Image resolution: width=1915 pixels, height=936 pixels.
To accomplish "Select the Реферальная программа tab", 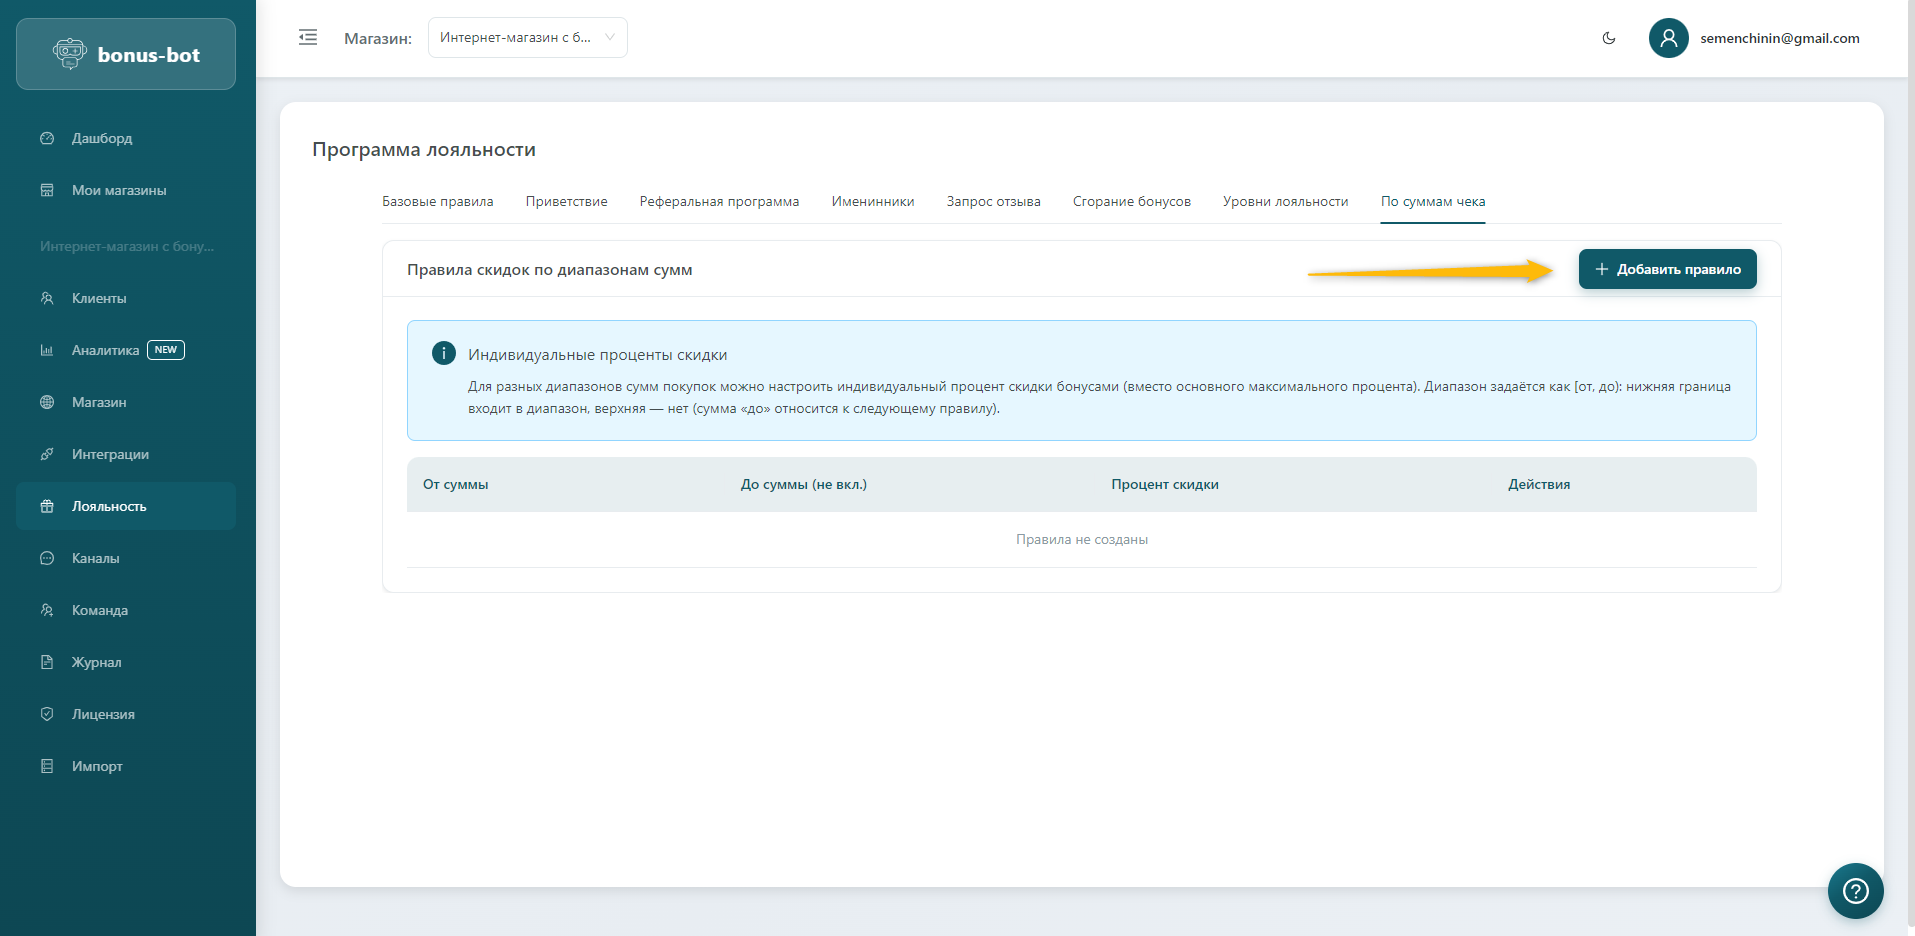I will [719, 202].
